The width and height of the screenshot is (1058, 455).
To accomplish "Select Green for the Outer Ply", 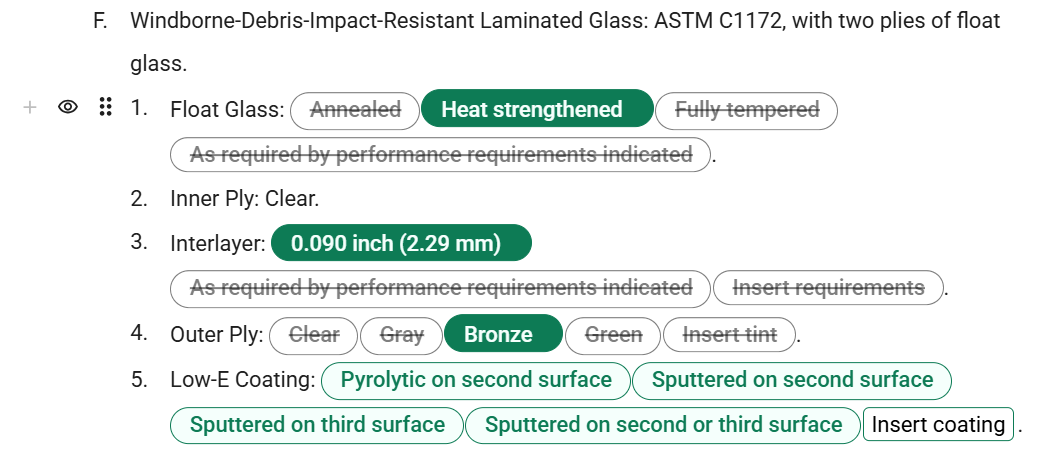I will pyautogui.click(x=613, y=335).
